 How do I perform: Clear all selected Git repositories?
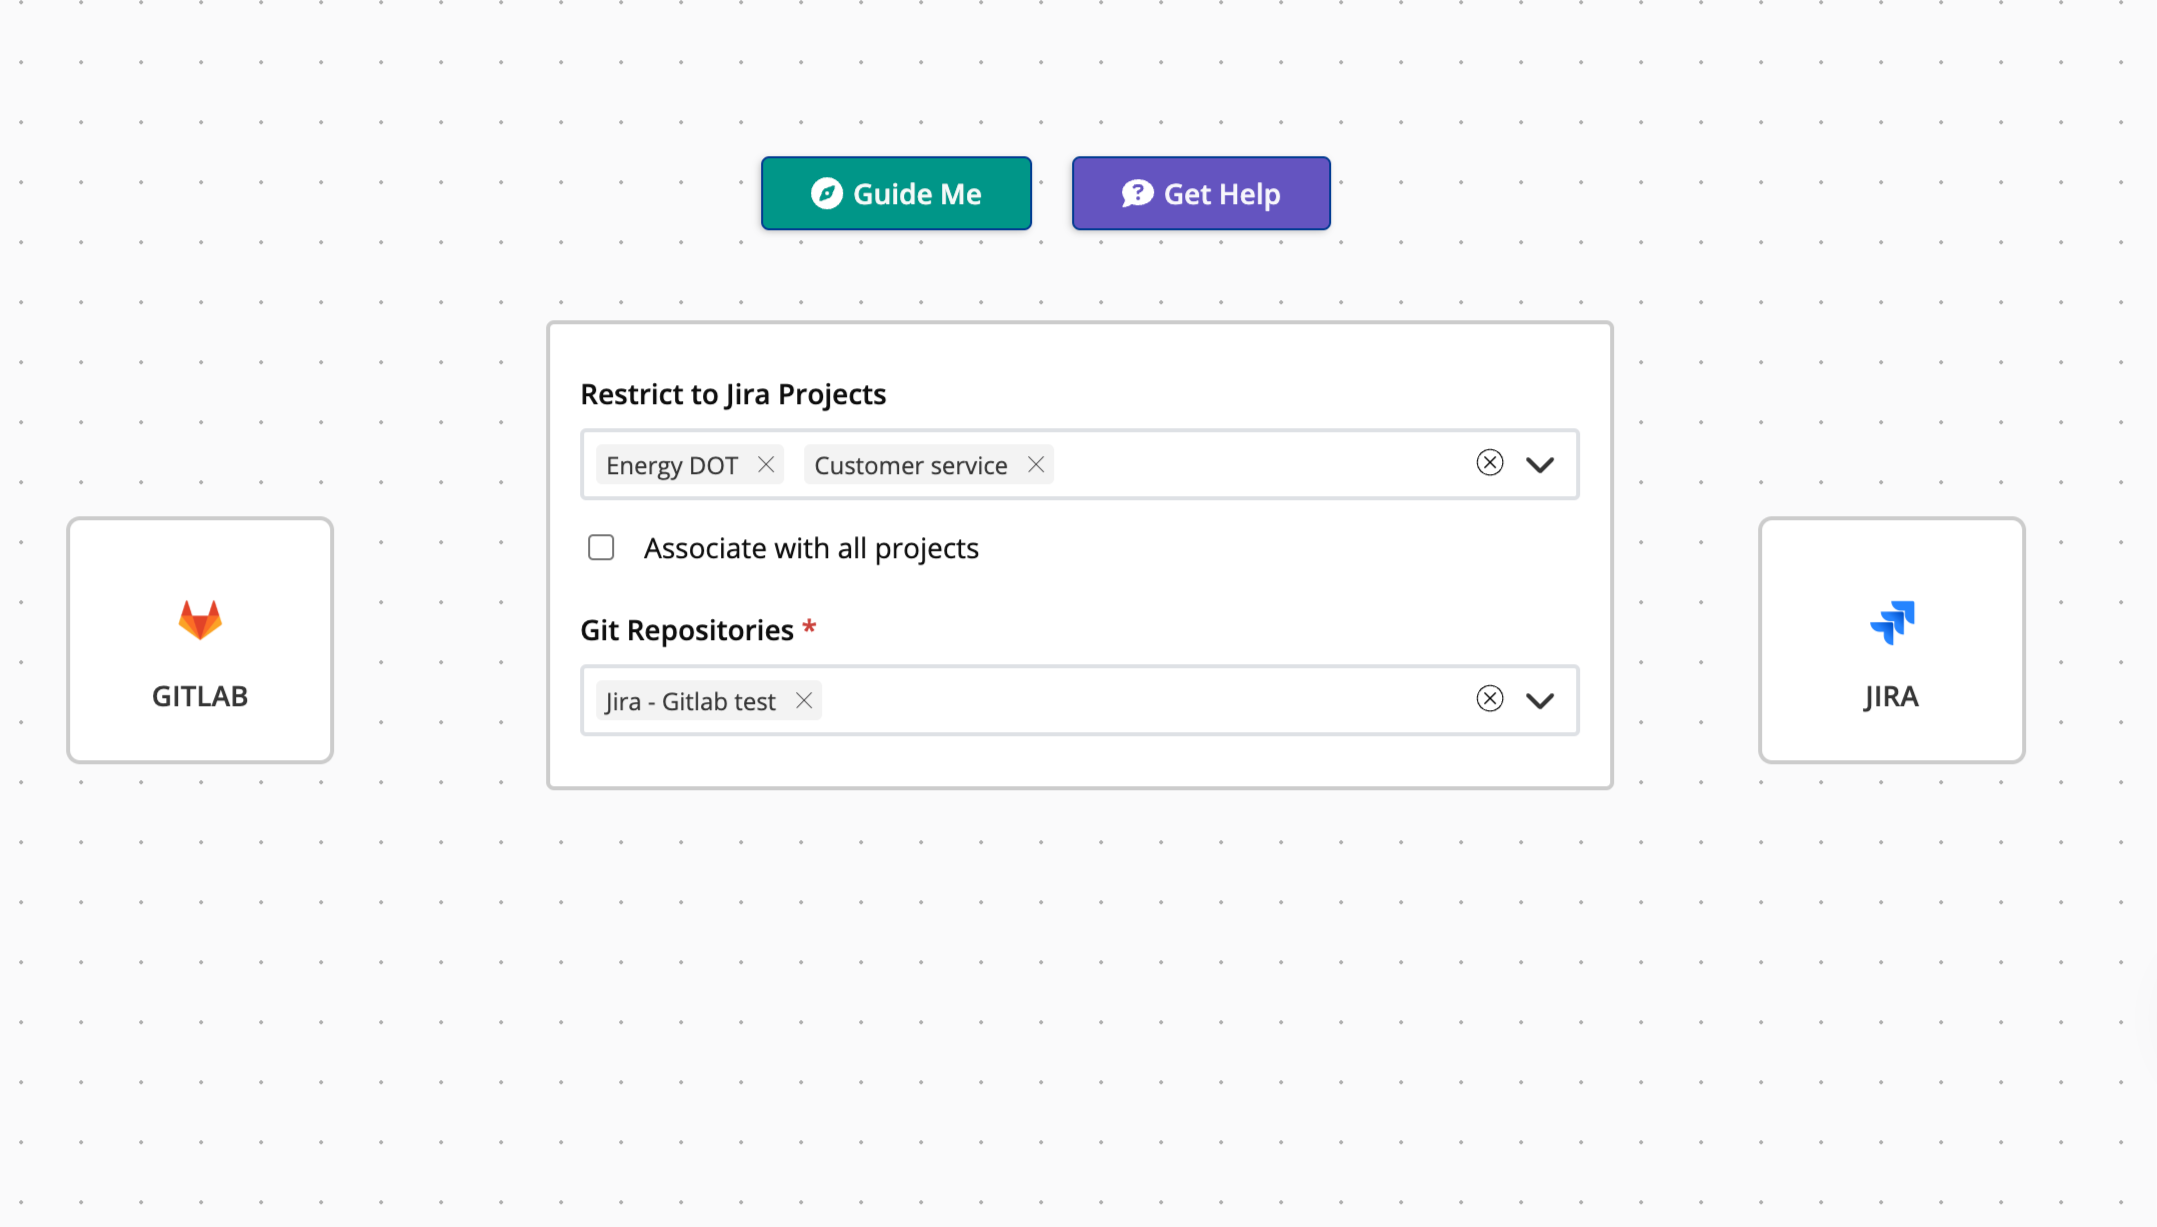pyautogui.click(x=1489, y=699)
